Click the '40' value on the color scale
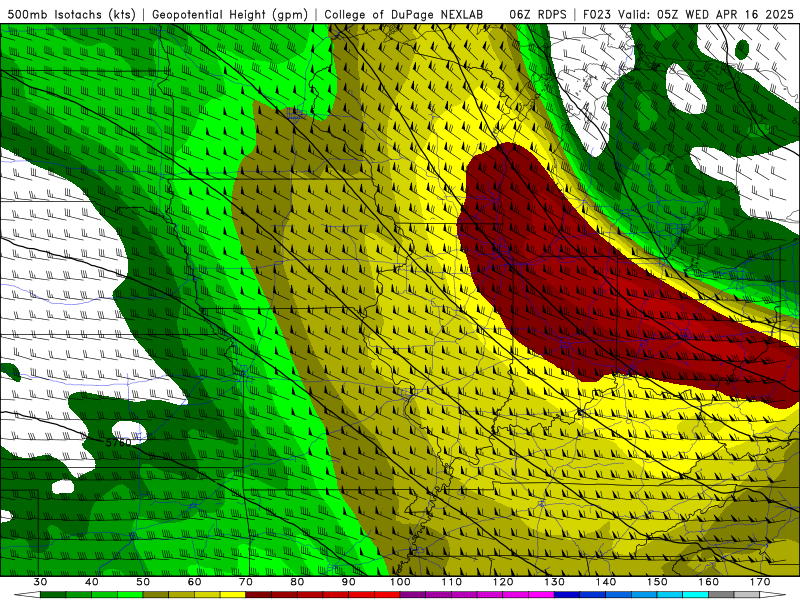Image resolution: width=800 pixels, height=600 pixels. tap(92, 582)
